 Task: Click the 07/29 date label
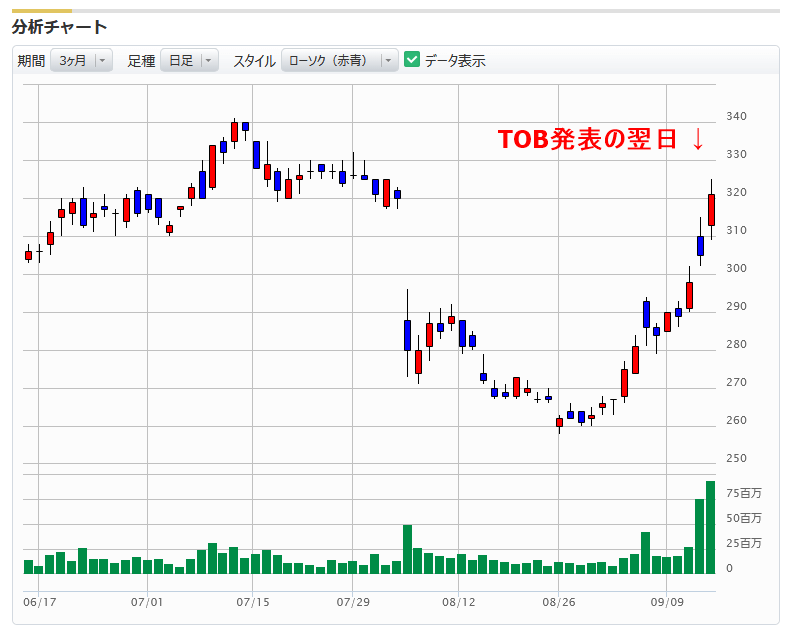coord(353,602)
